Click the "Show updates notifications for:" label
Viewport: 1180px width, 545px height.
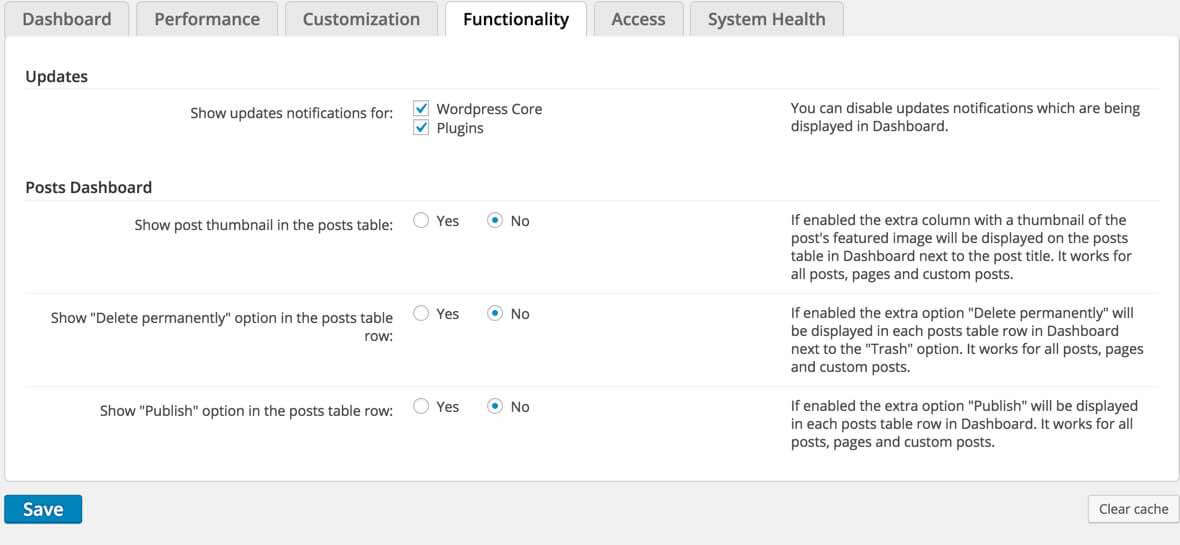click(291, 113)
